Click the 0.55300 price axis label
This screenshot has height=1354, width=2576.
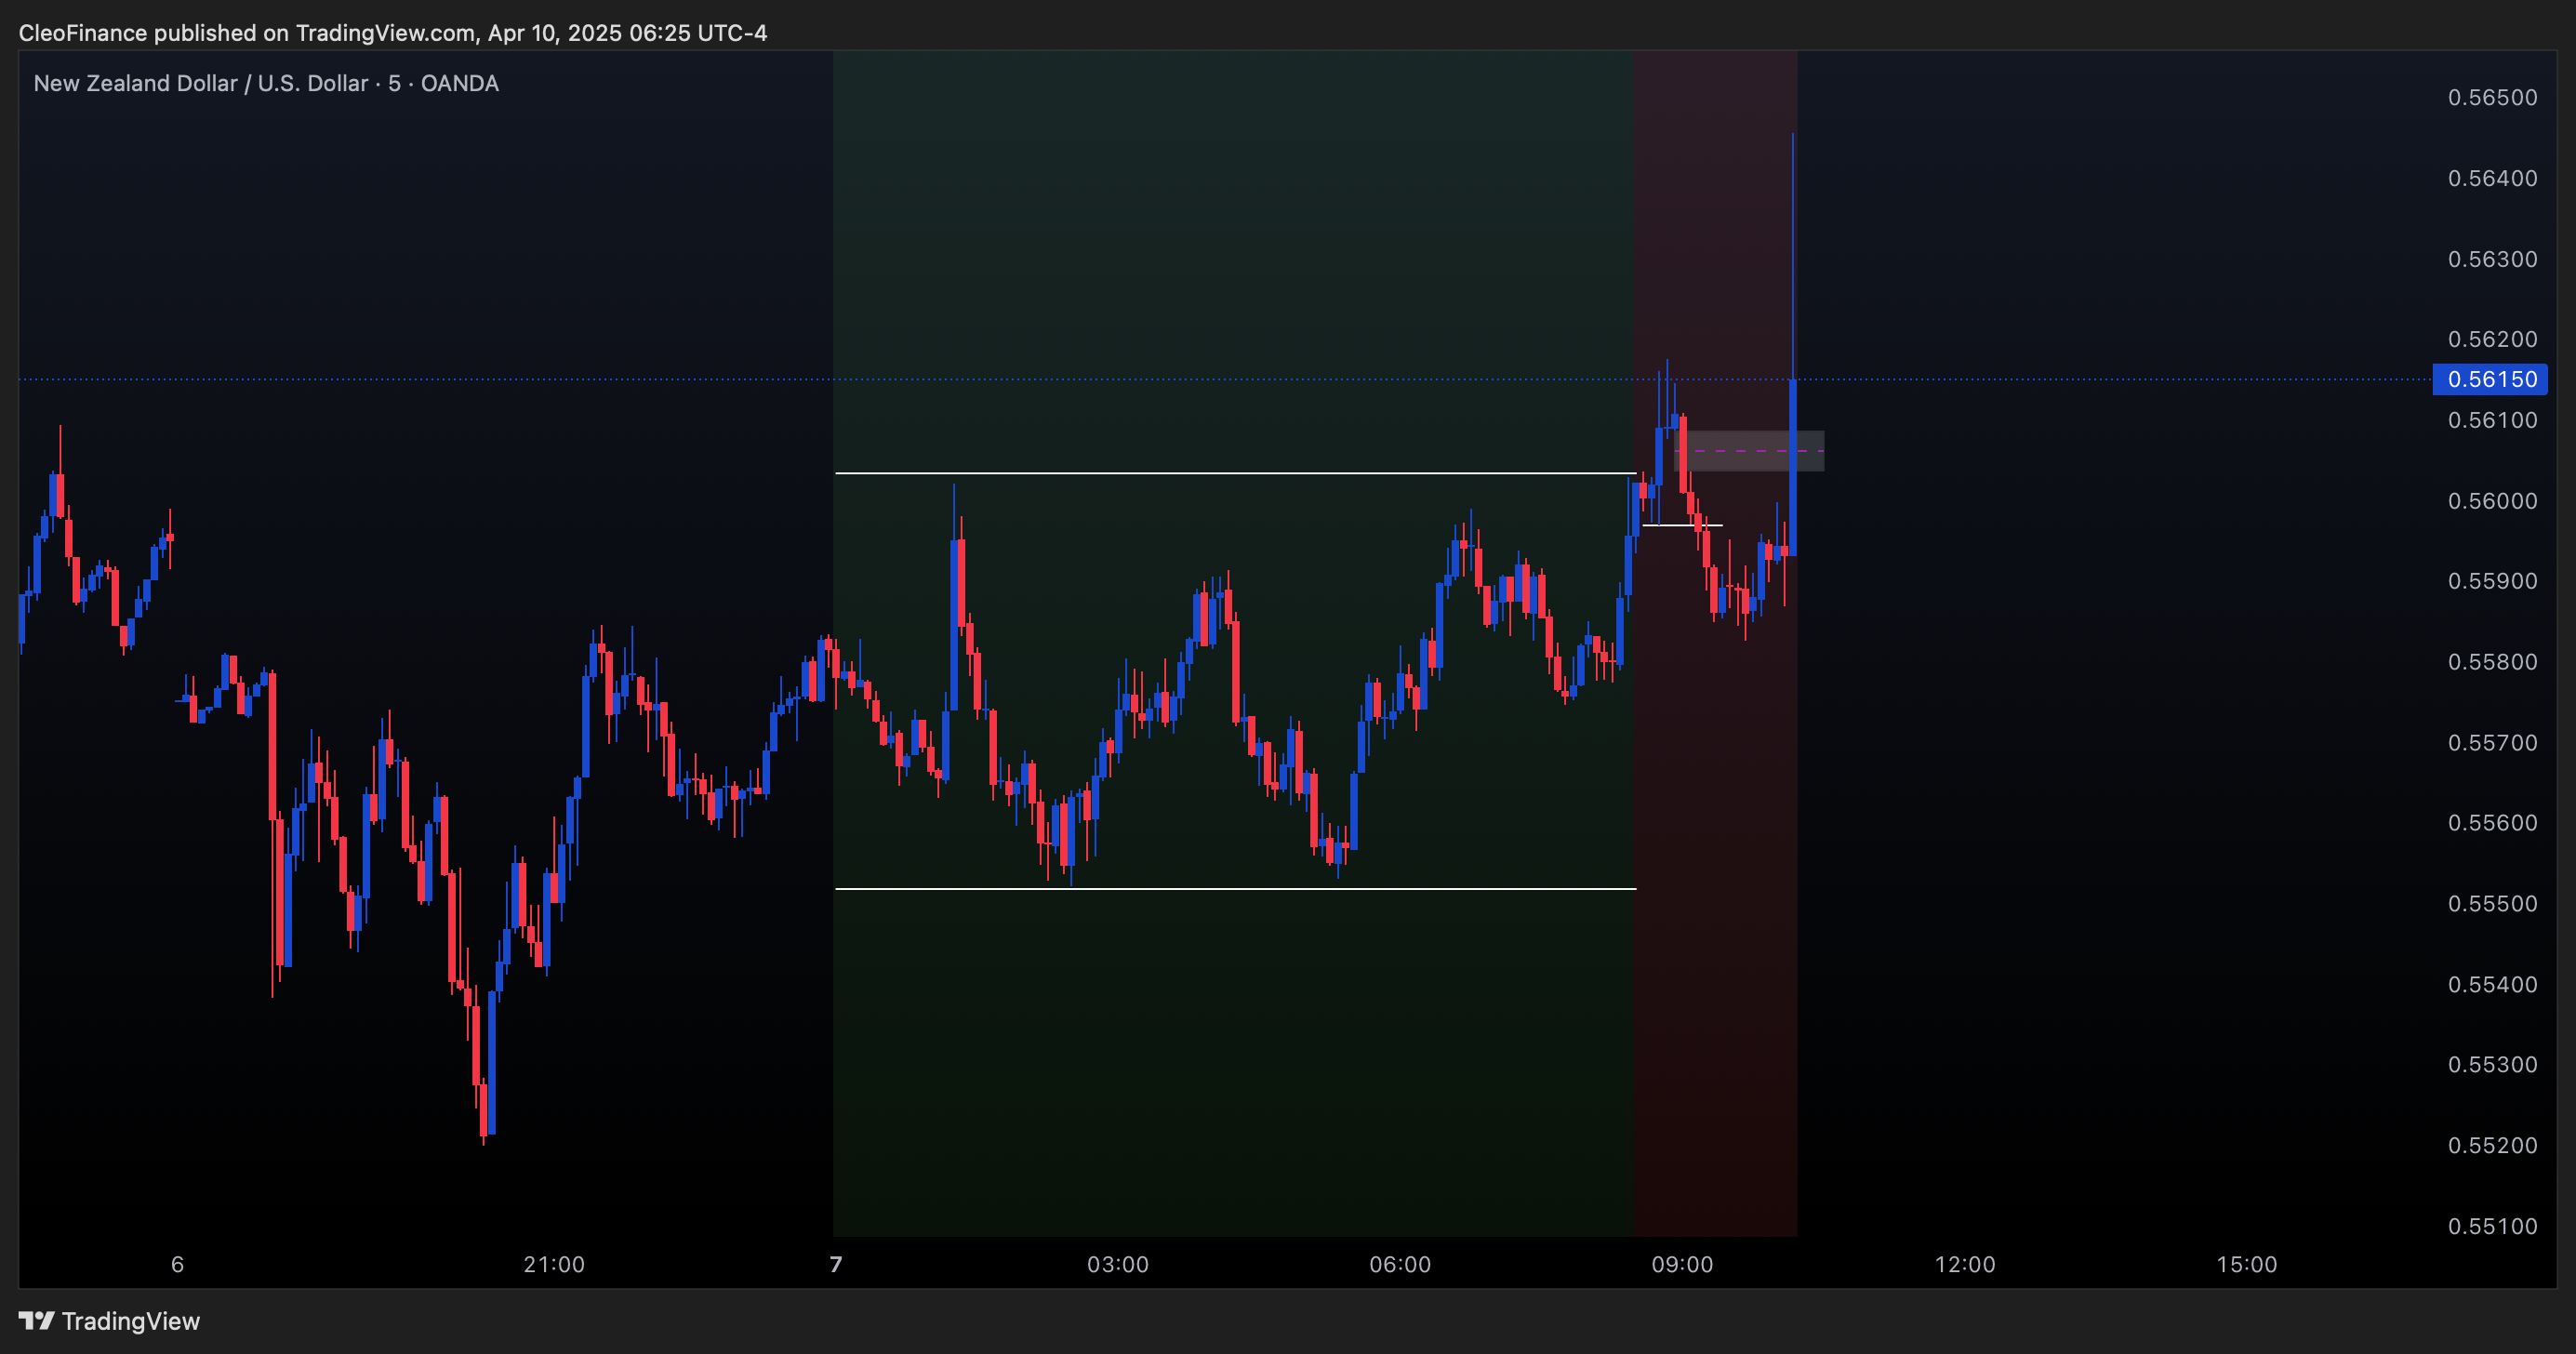(2492, 1065)
